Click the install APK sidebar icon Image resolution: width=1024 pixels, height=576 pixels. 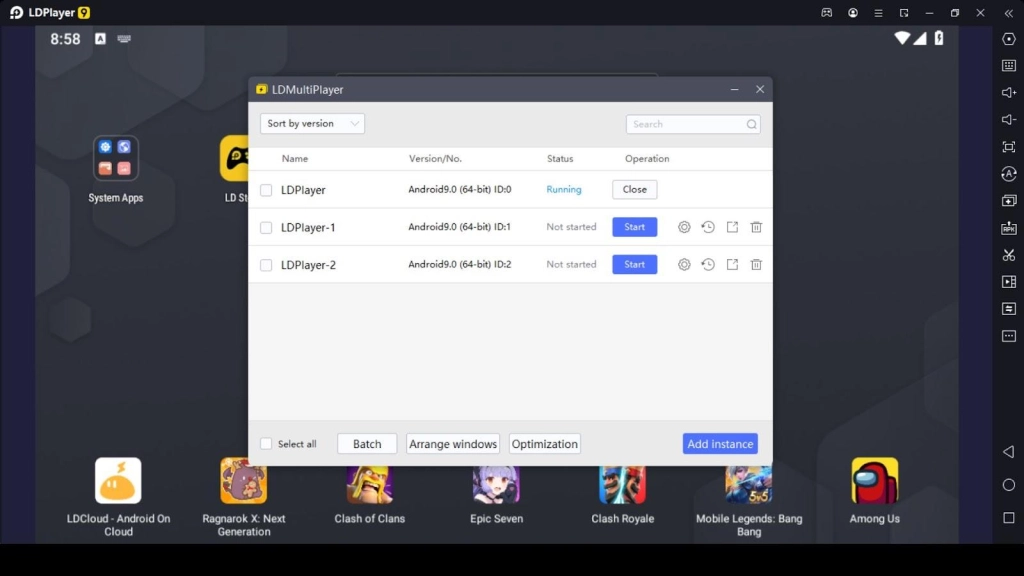coord(1009,228)
